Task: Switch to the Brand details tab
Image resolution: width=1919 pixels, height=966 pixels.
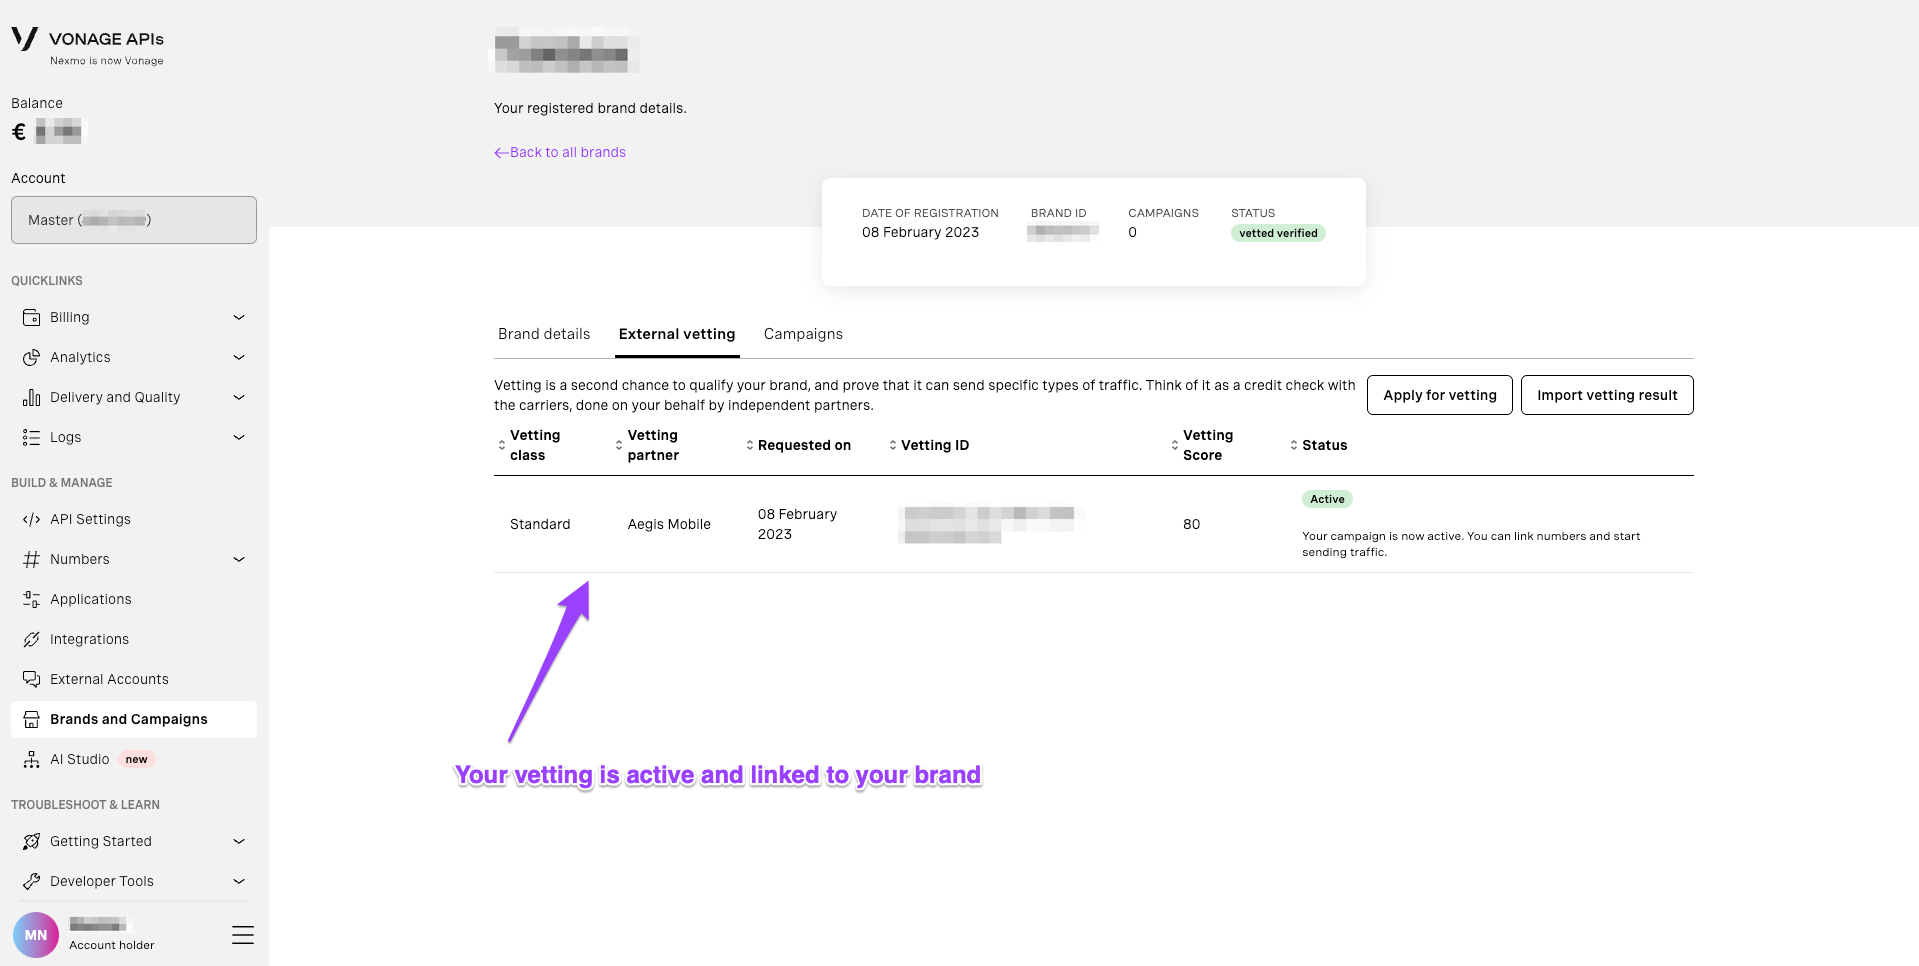Action: [x=544, y=334]
